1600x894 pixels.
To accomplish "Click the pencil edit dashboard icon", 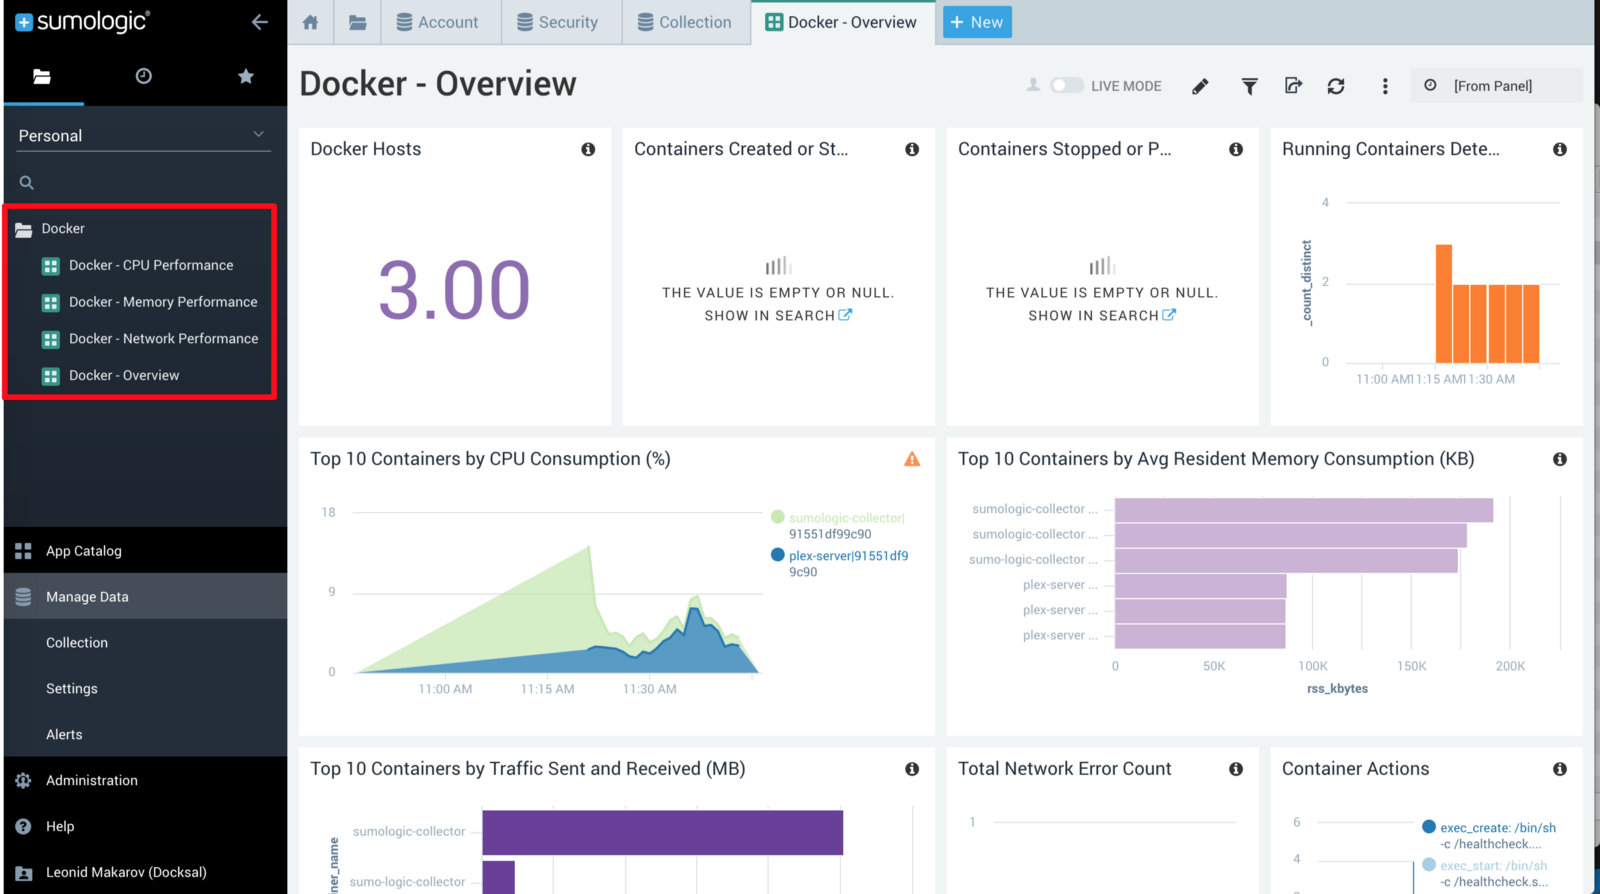I will 1200,86.
